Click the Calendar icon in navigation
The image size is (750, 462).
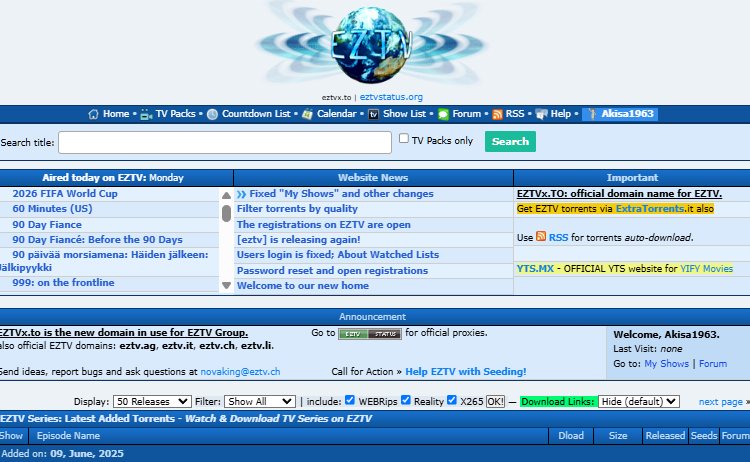307,114
